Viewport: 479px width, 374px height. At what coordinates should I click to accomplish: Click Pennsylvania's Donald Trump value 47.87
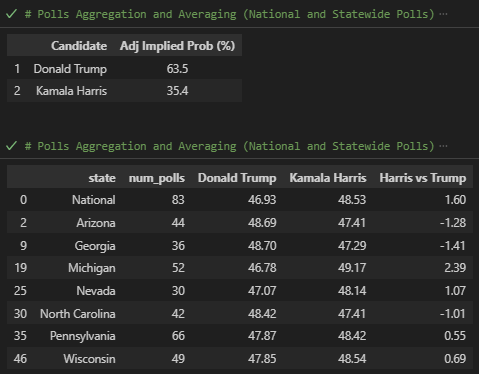pyautogui.click(x=262, y=336)
